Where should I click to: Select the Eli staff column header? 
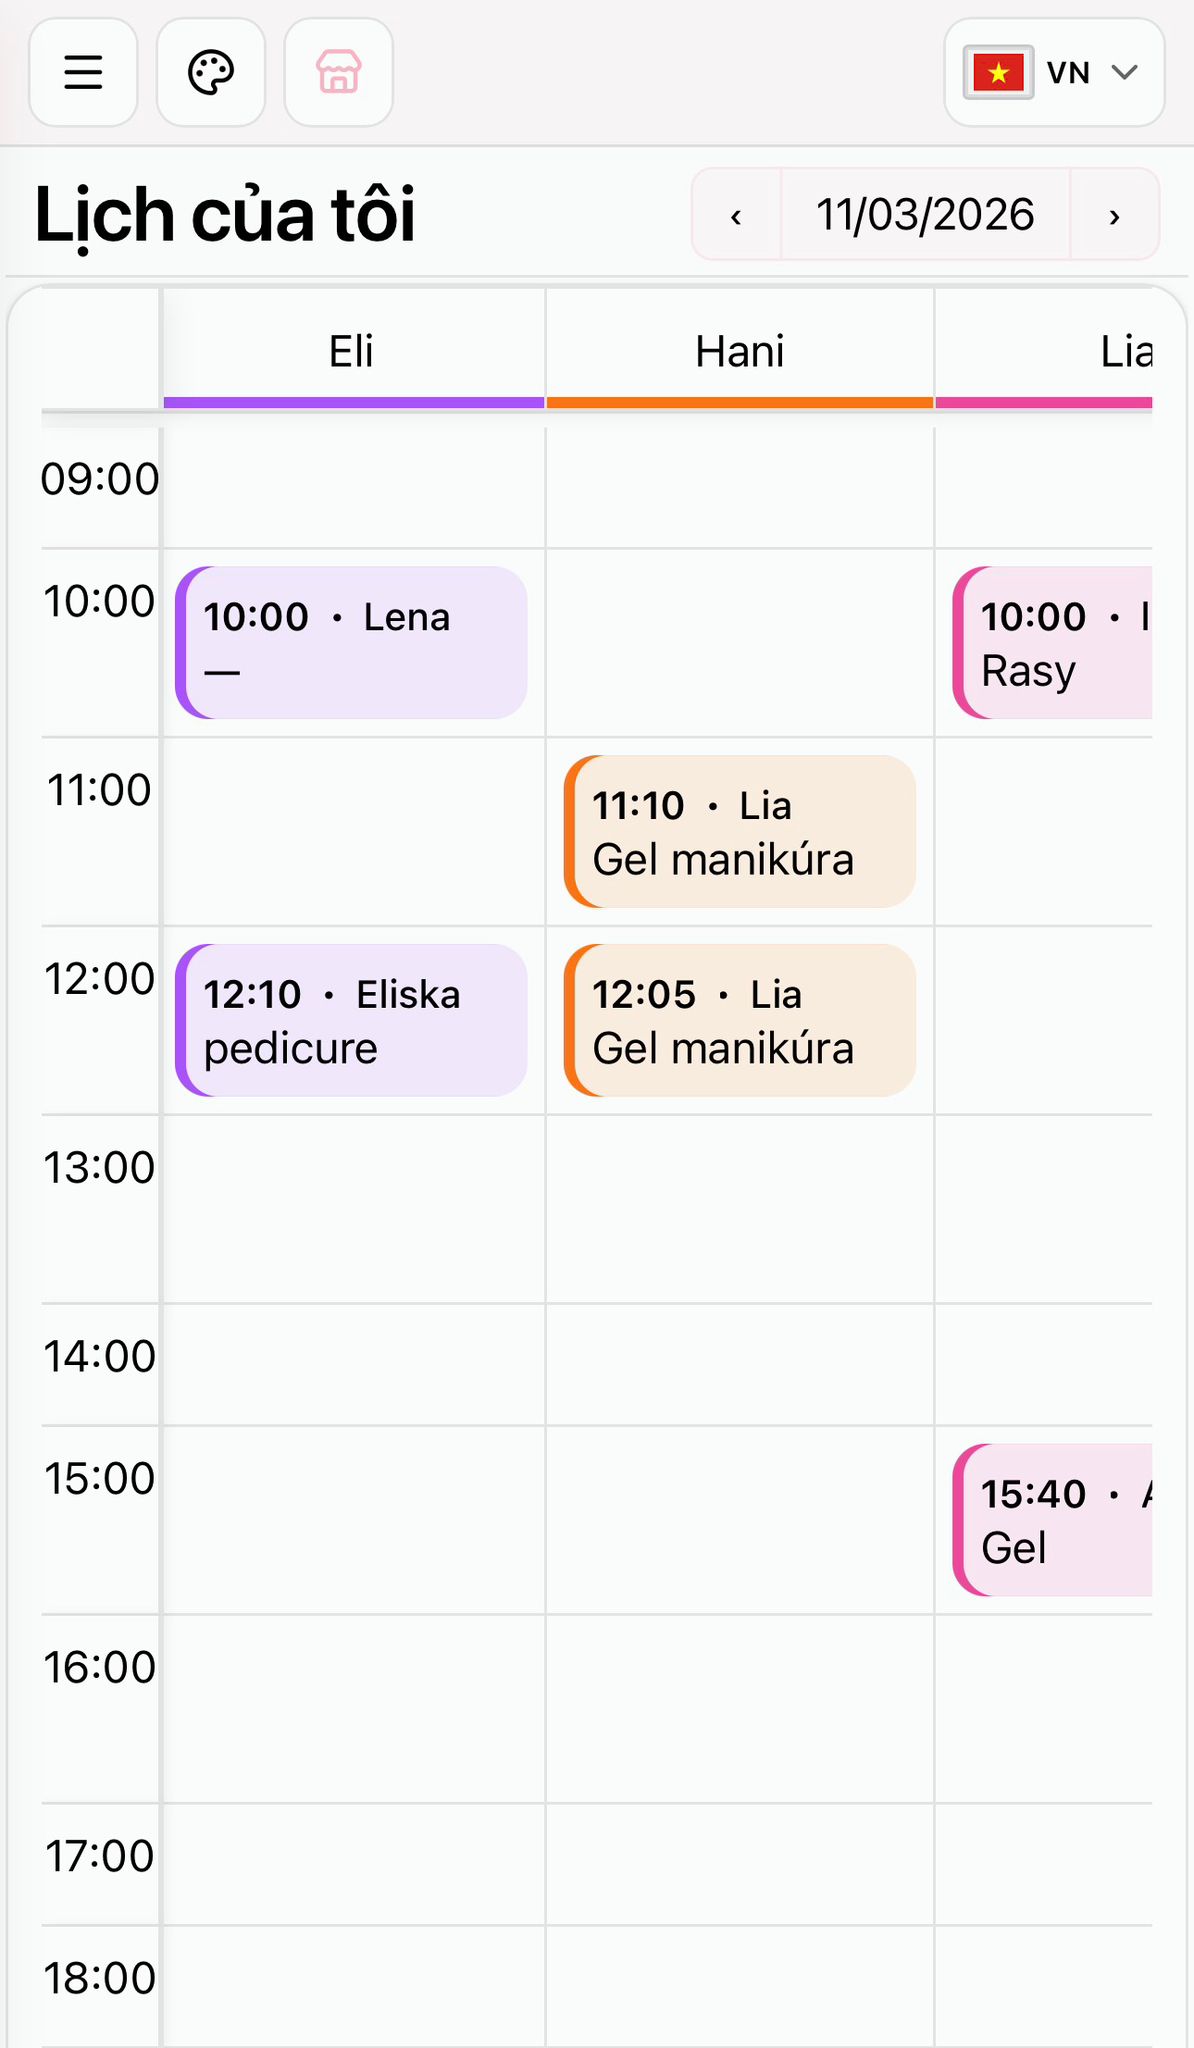pos(352,352)
